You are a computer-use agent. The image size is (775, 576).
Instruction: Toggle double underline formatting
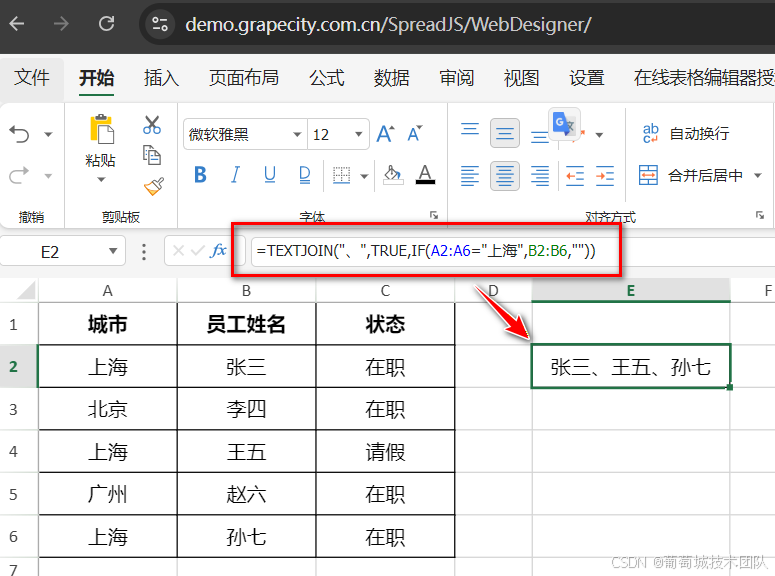click(305, 175)
